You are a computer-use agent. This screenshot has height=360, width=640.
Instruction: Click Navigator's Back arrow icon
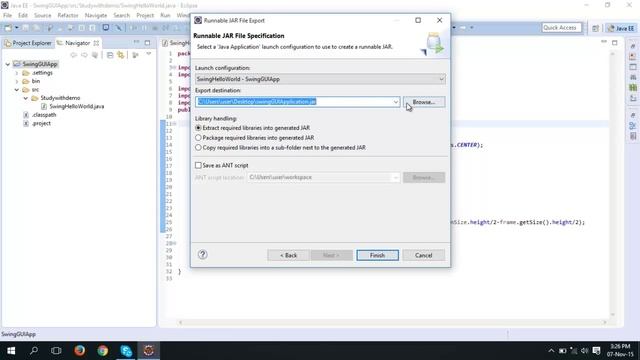(73, 55)
